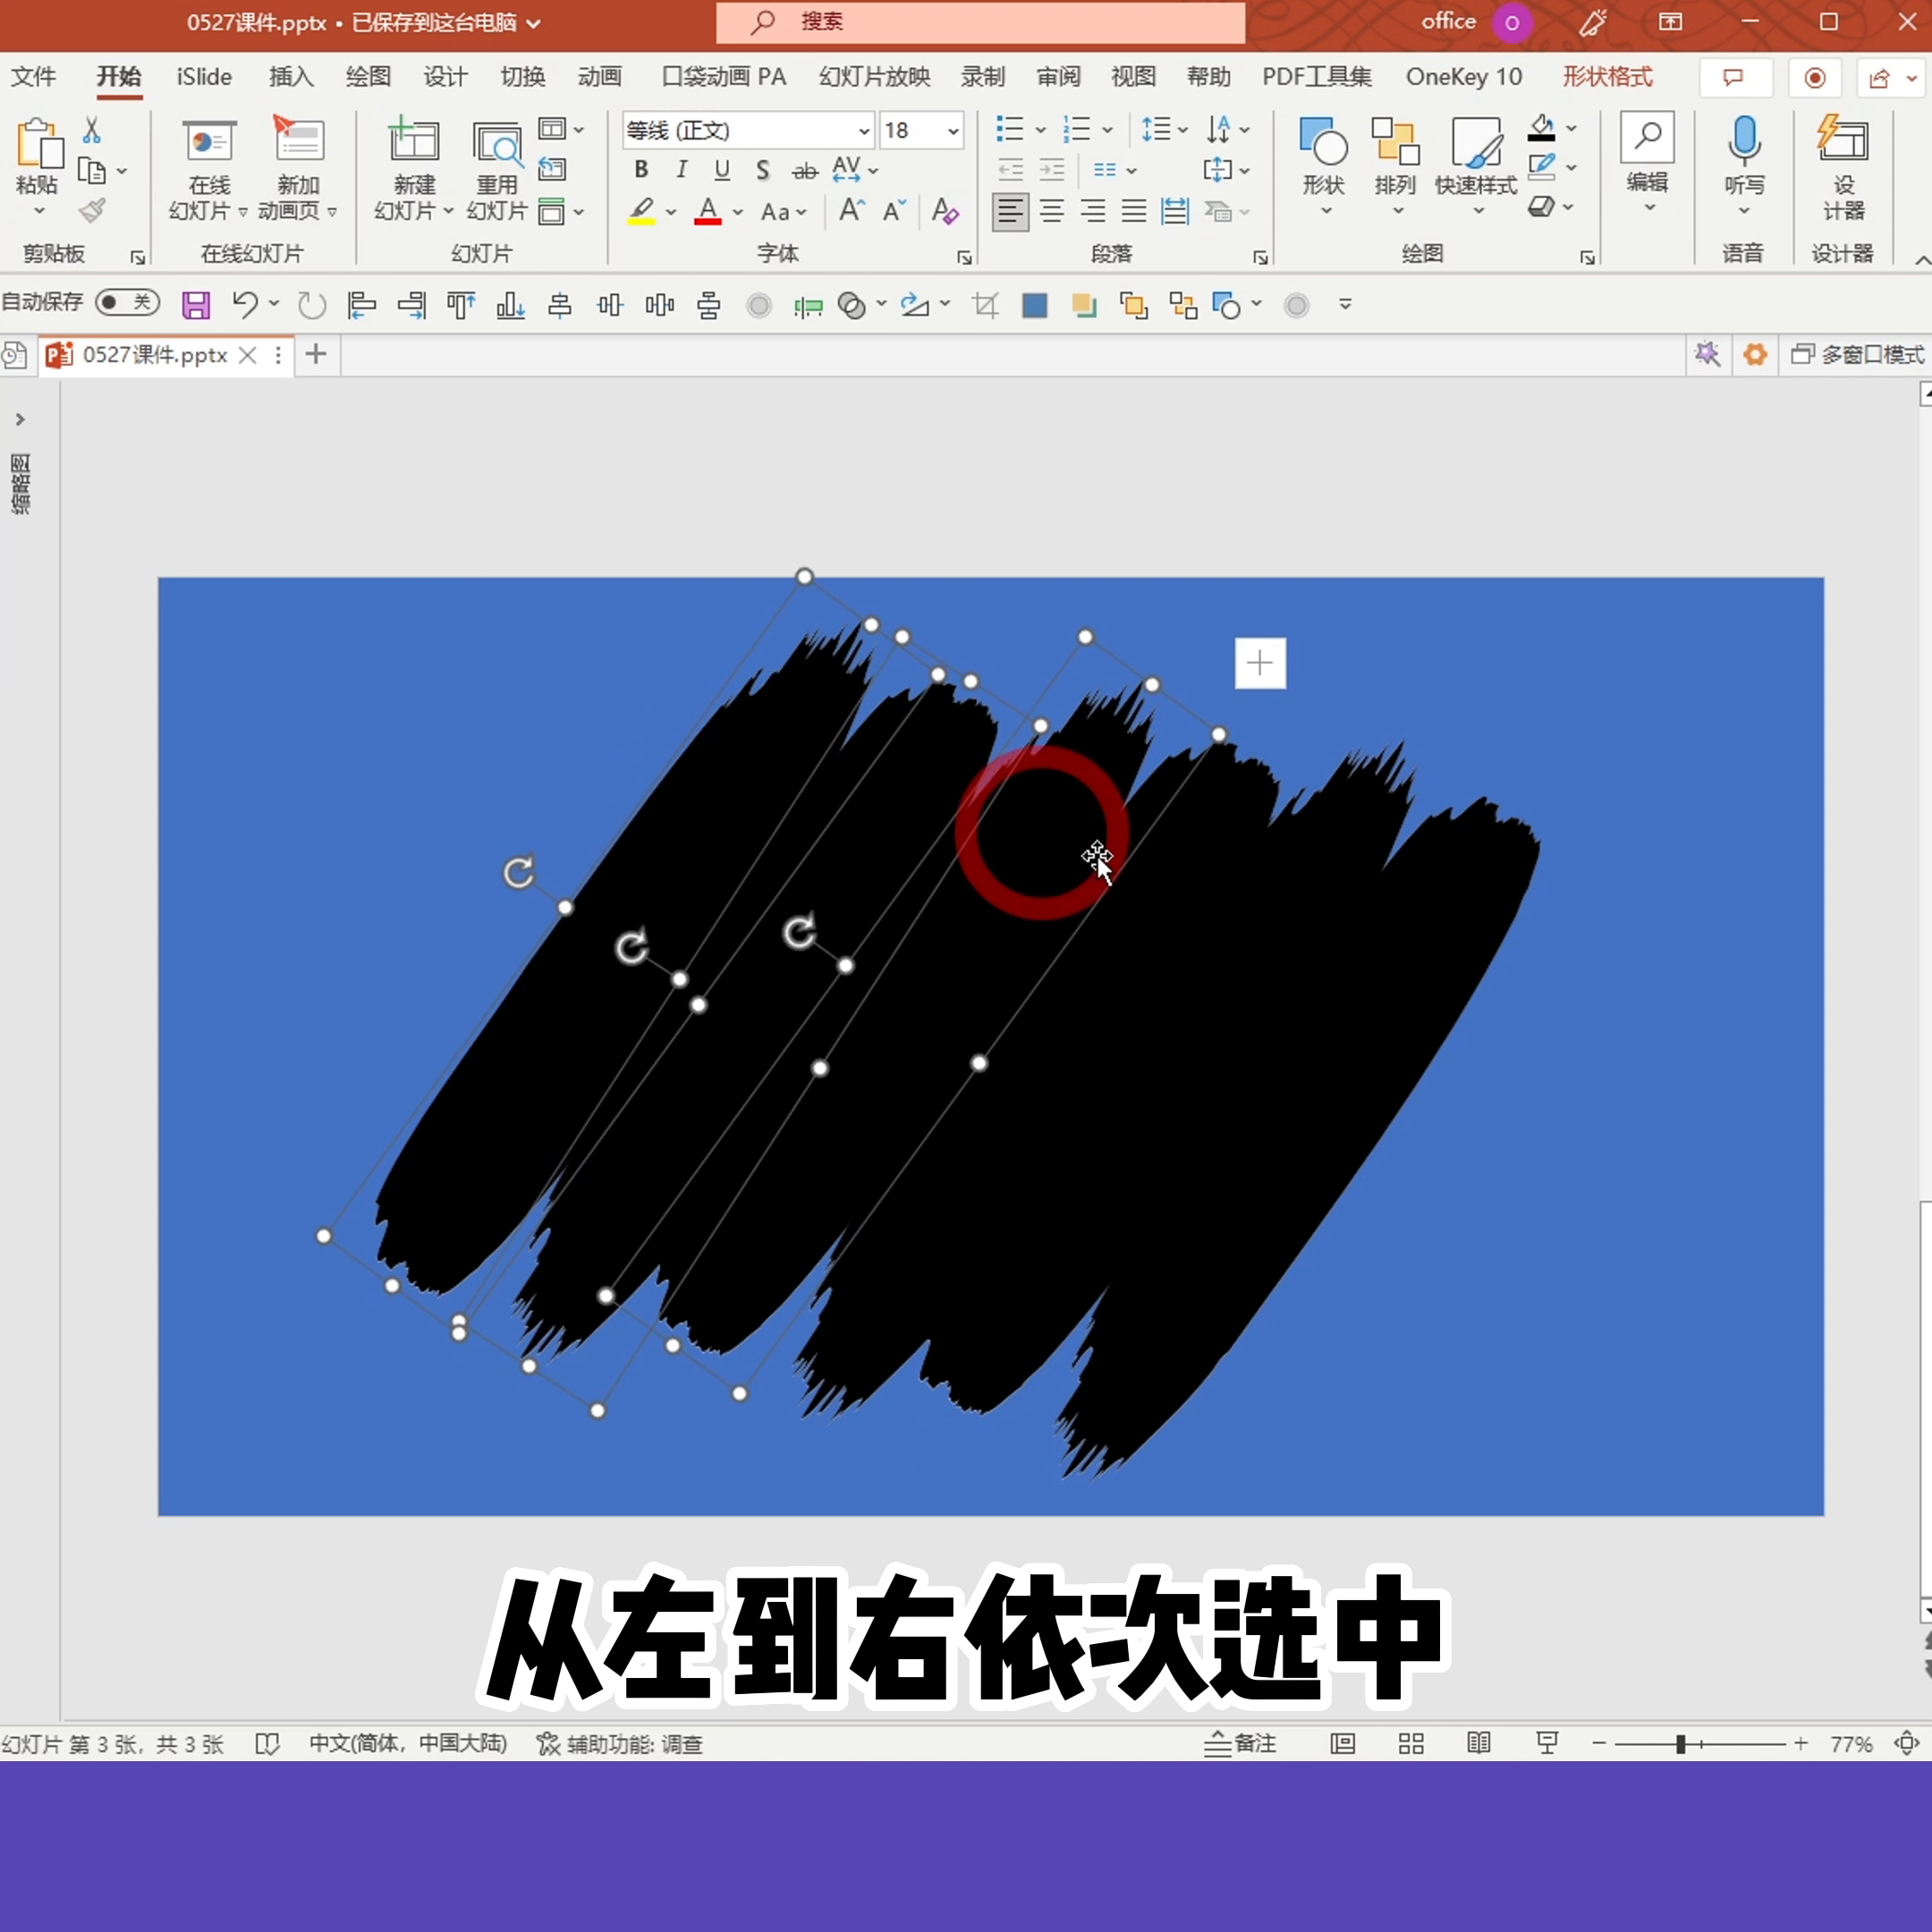Screen dimensions: 1932x1932
Task: Switch to the OneKey 10 tab
Action: click(1464, 77)
